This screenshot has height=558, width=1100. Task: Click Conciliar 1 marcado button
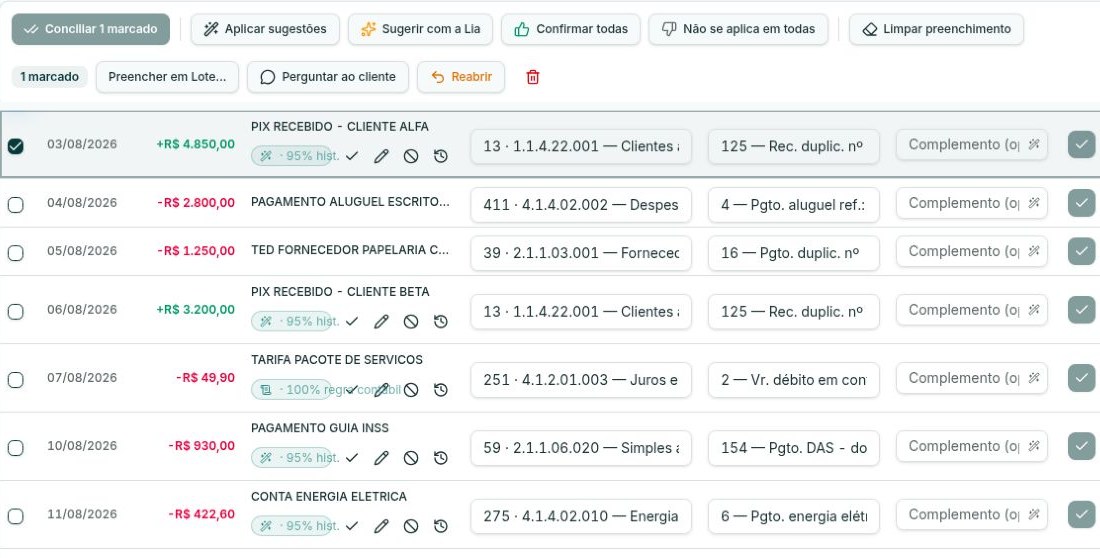tap(90, 29)
